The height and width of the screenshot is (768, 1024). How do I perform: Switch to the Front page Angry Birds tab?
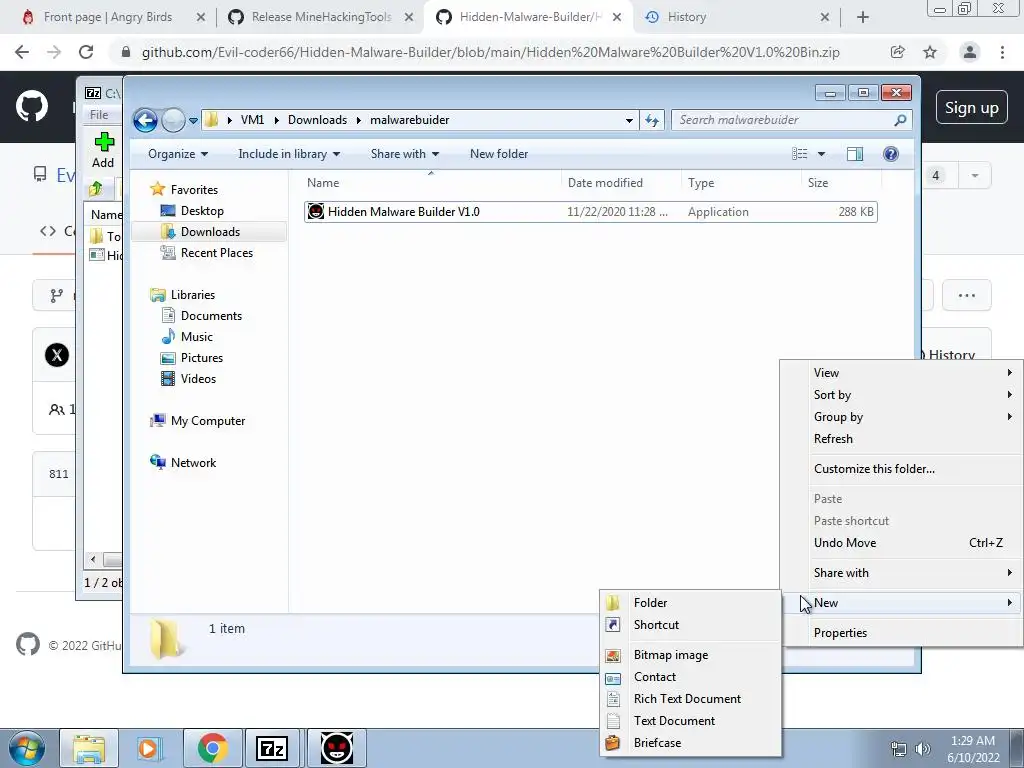(x=108, y=17)
